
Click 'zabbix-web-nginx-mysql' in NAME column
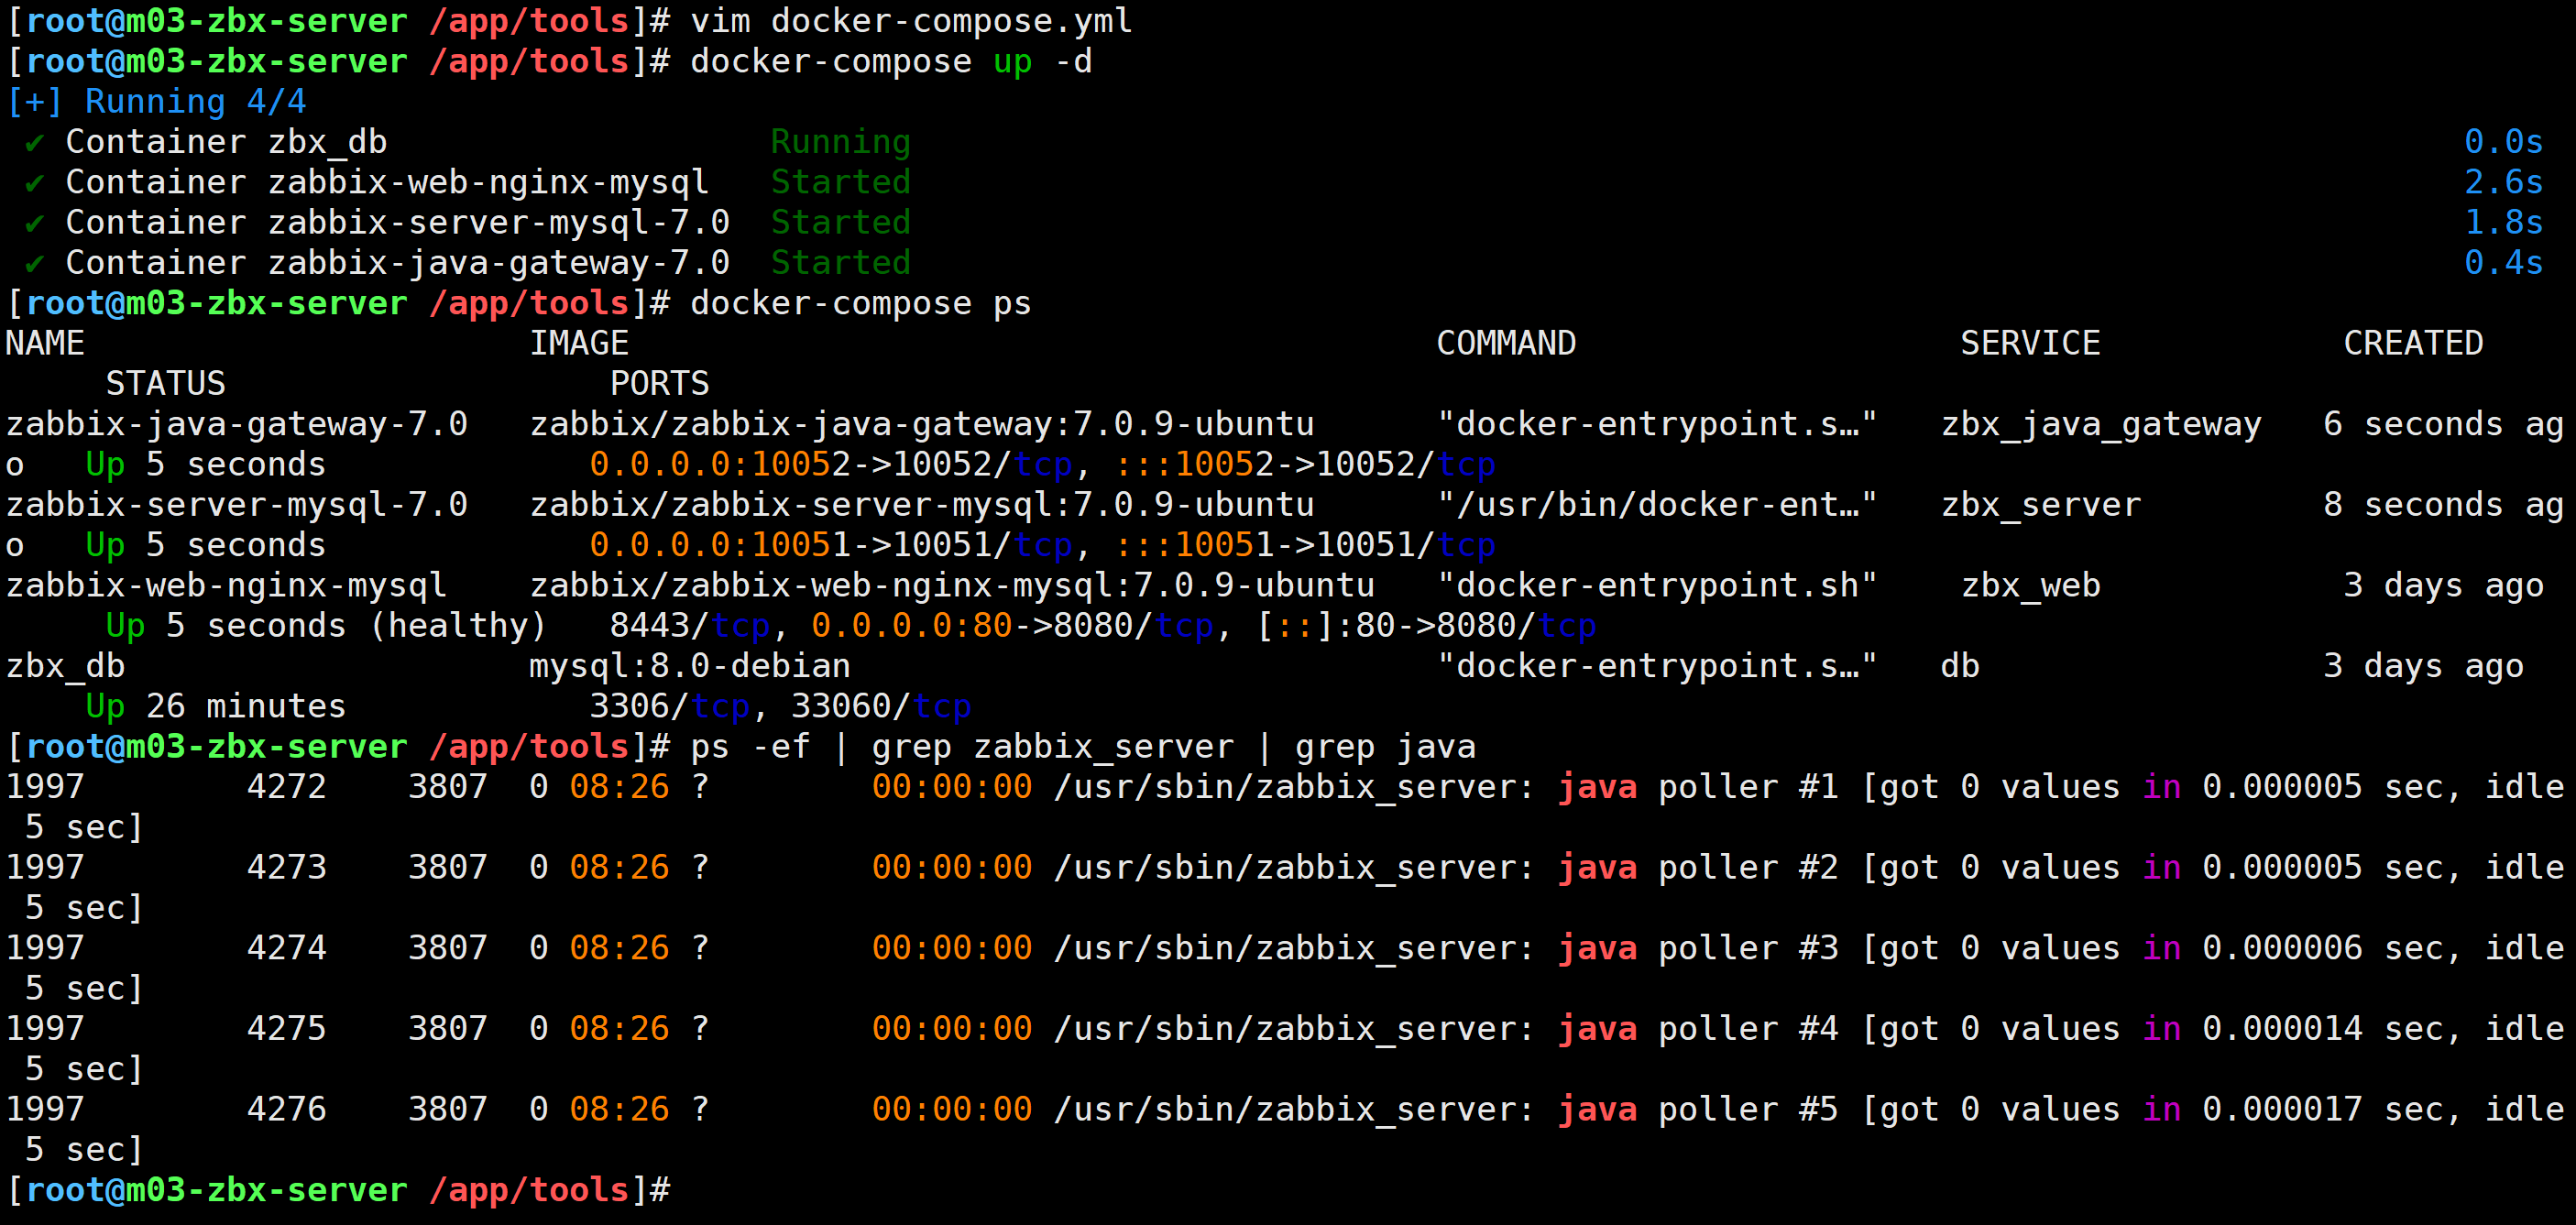(x=226, y=585)
